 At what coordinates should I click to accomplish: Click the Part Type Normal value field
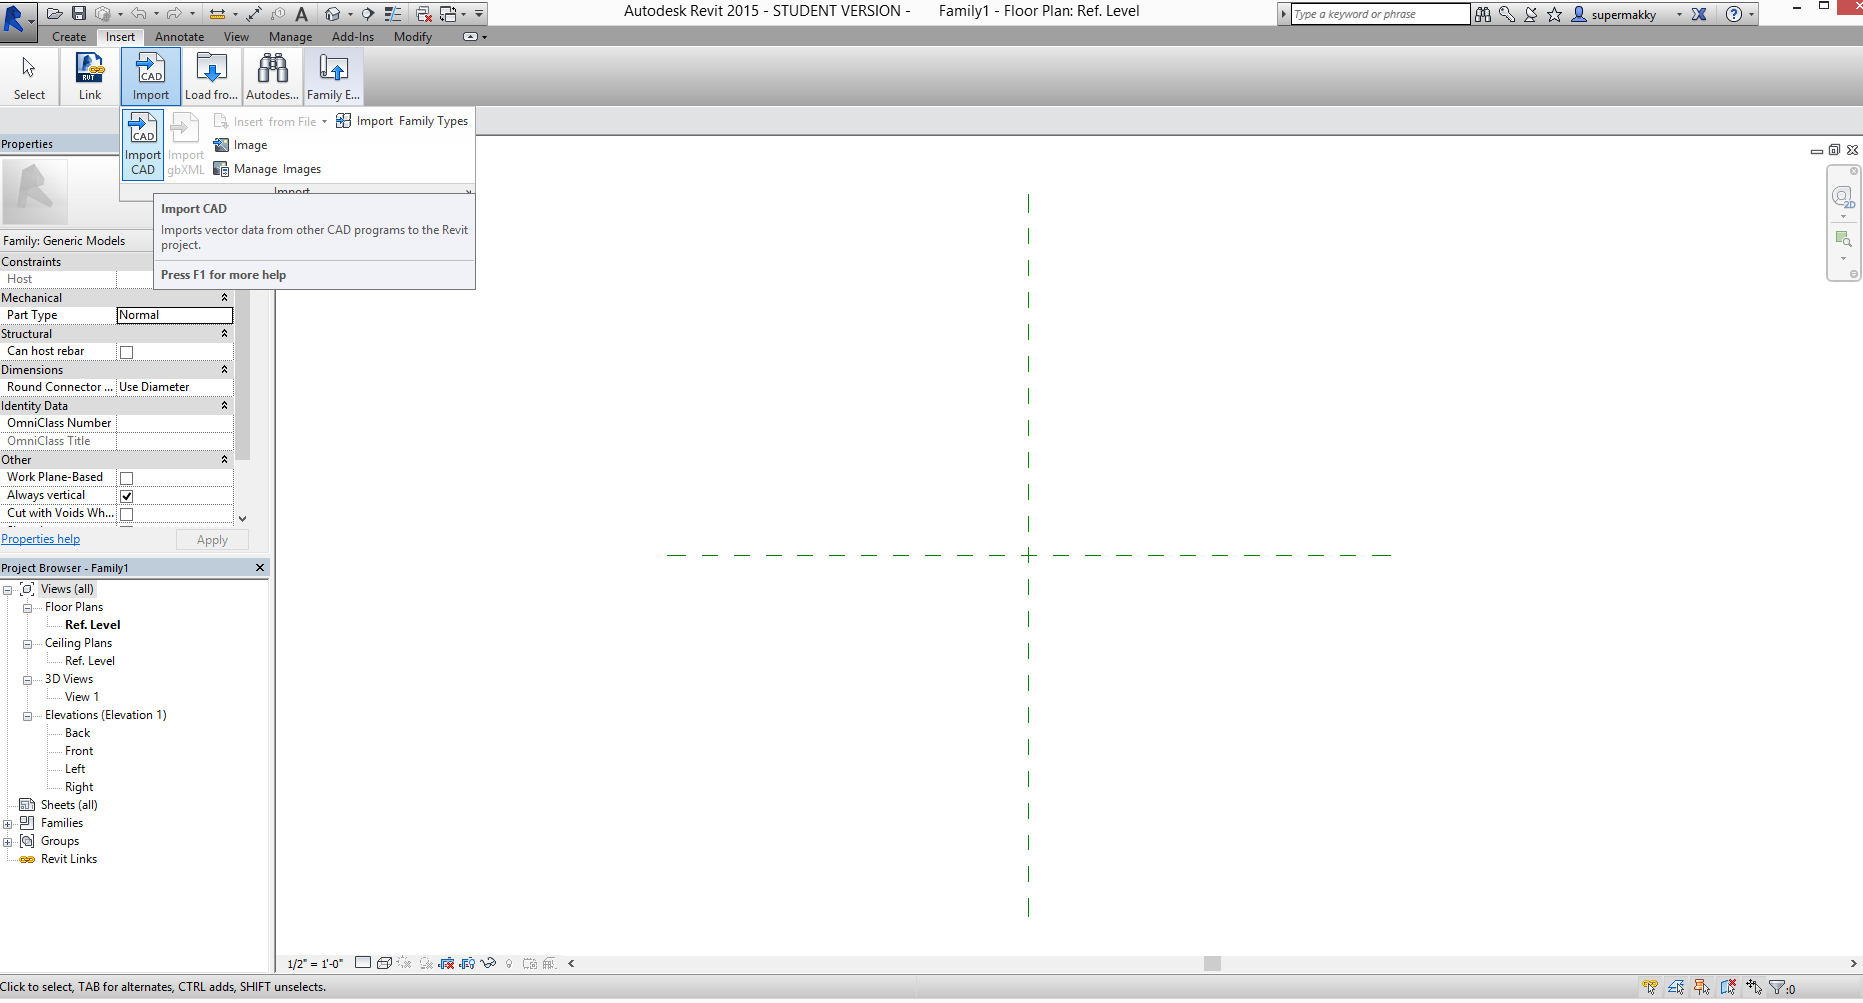coord(175,315)
